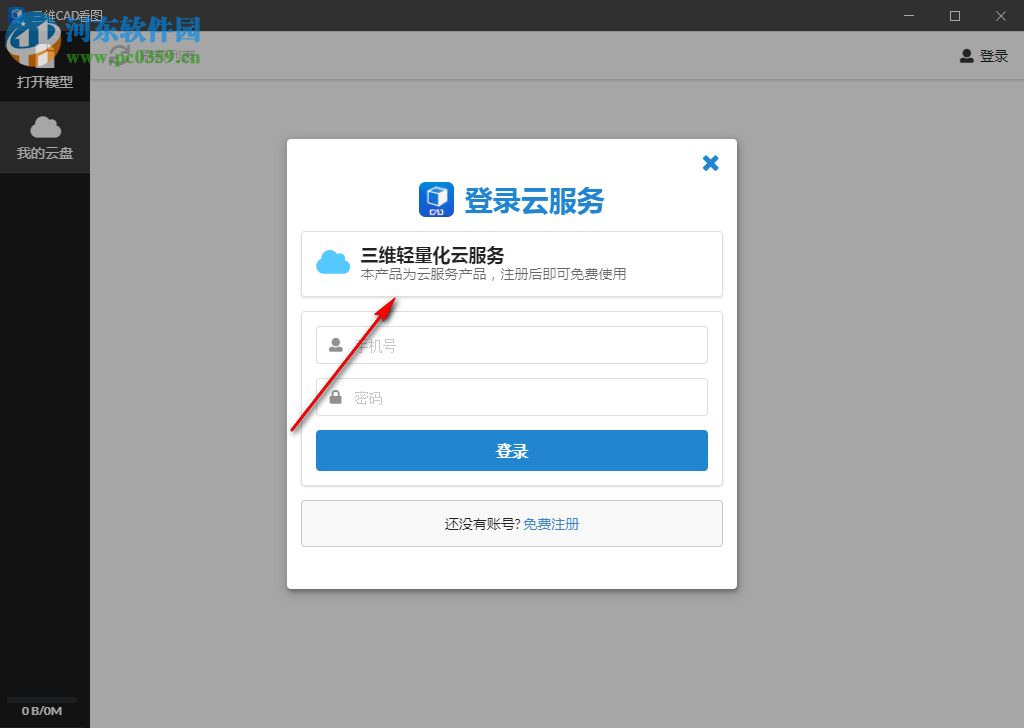Click the user login icon top-right
This screenshot has width=1024, height=728.
966,56
